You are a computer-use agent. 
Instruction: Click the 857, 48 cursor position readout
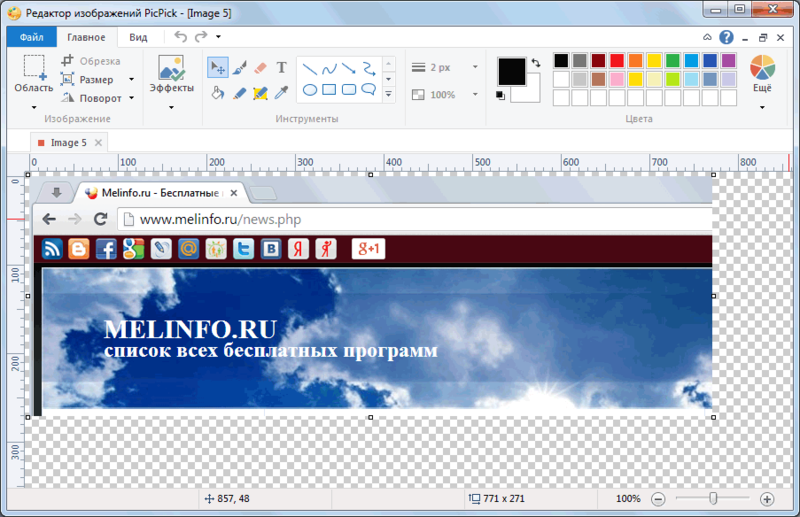click(x=227, y=499)
